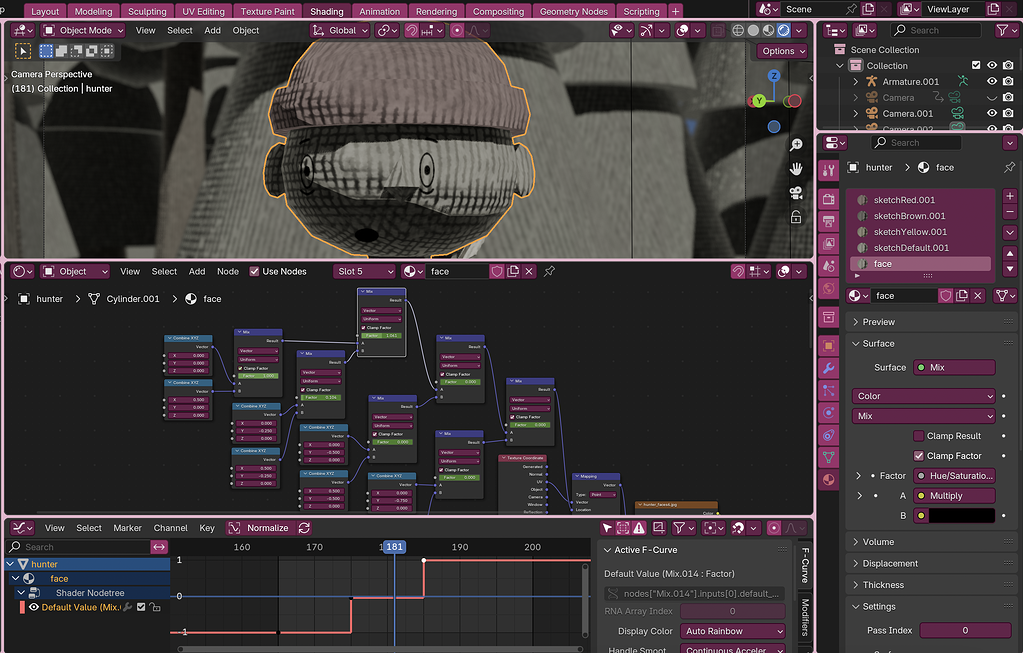Switch to Texture Paint workspace tab
The height and width of the screenshot is (653, 1023).
[267, 11]
